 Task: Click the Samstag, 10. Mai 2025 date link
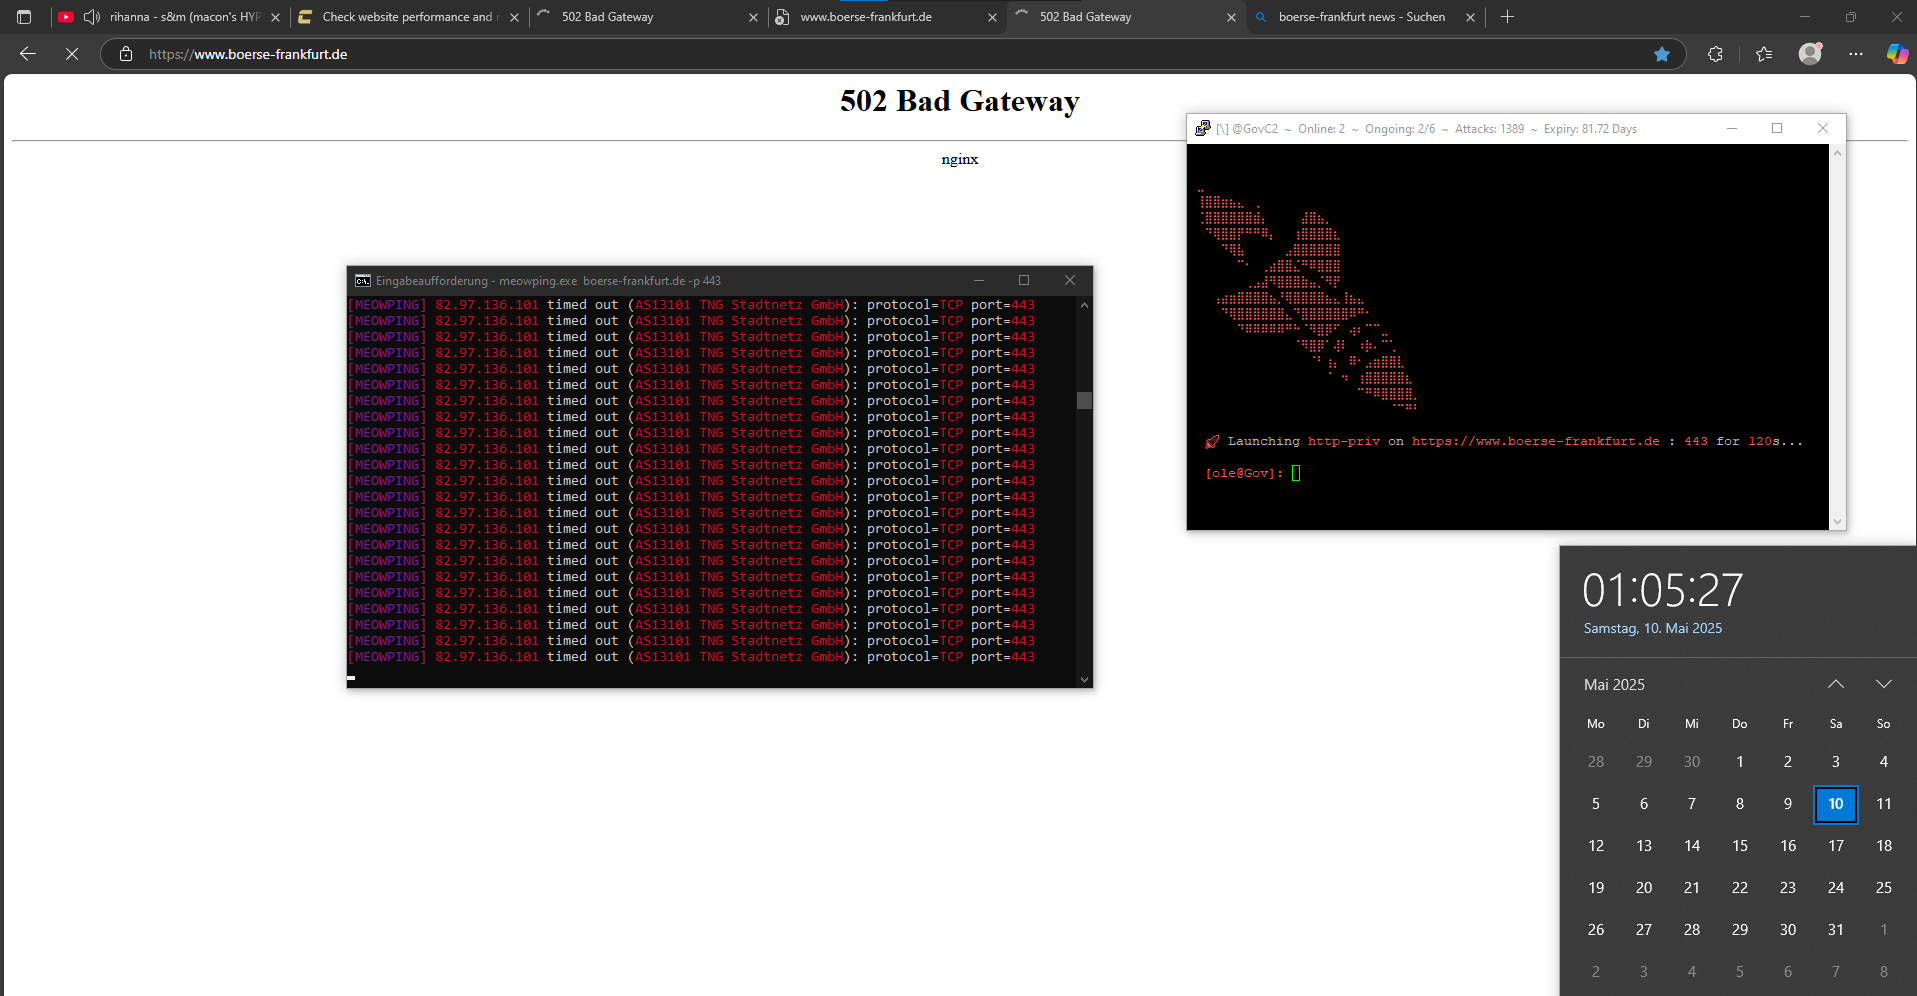pyautogui.click(x=1653, y=629)
